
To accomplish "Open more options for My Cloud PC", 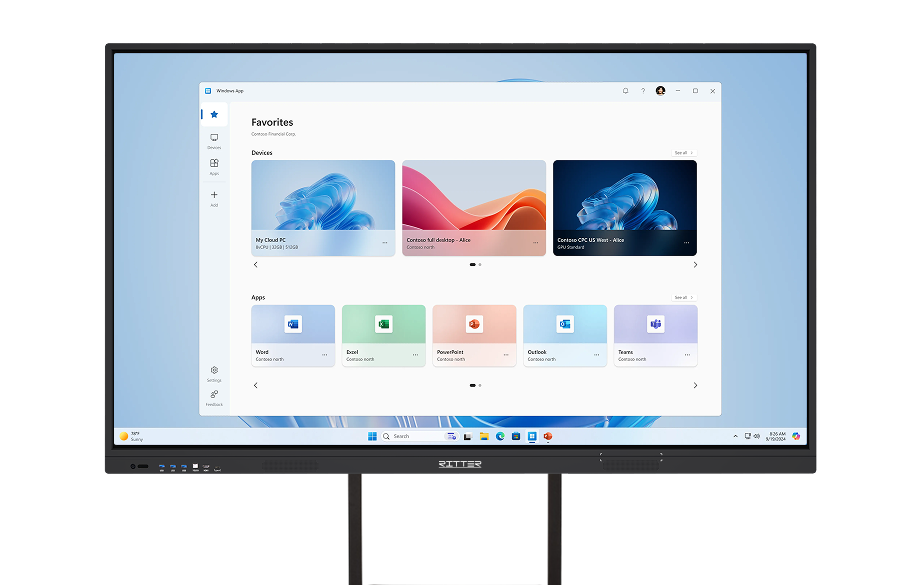I will tap(384, 243).
